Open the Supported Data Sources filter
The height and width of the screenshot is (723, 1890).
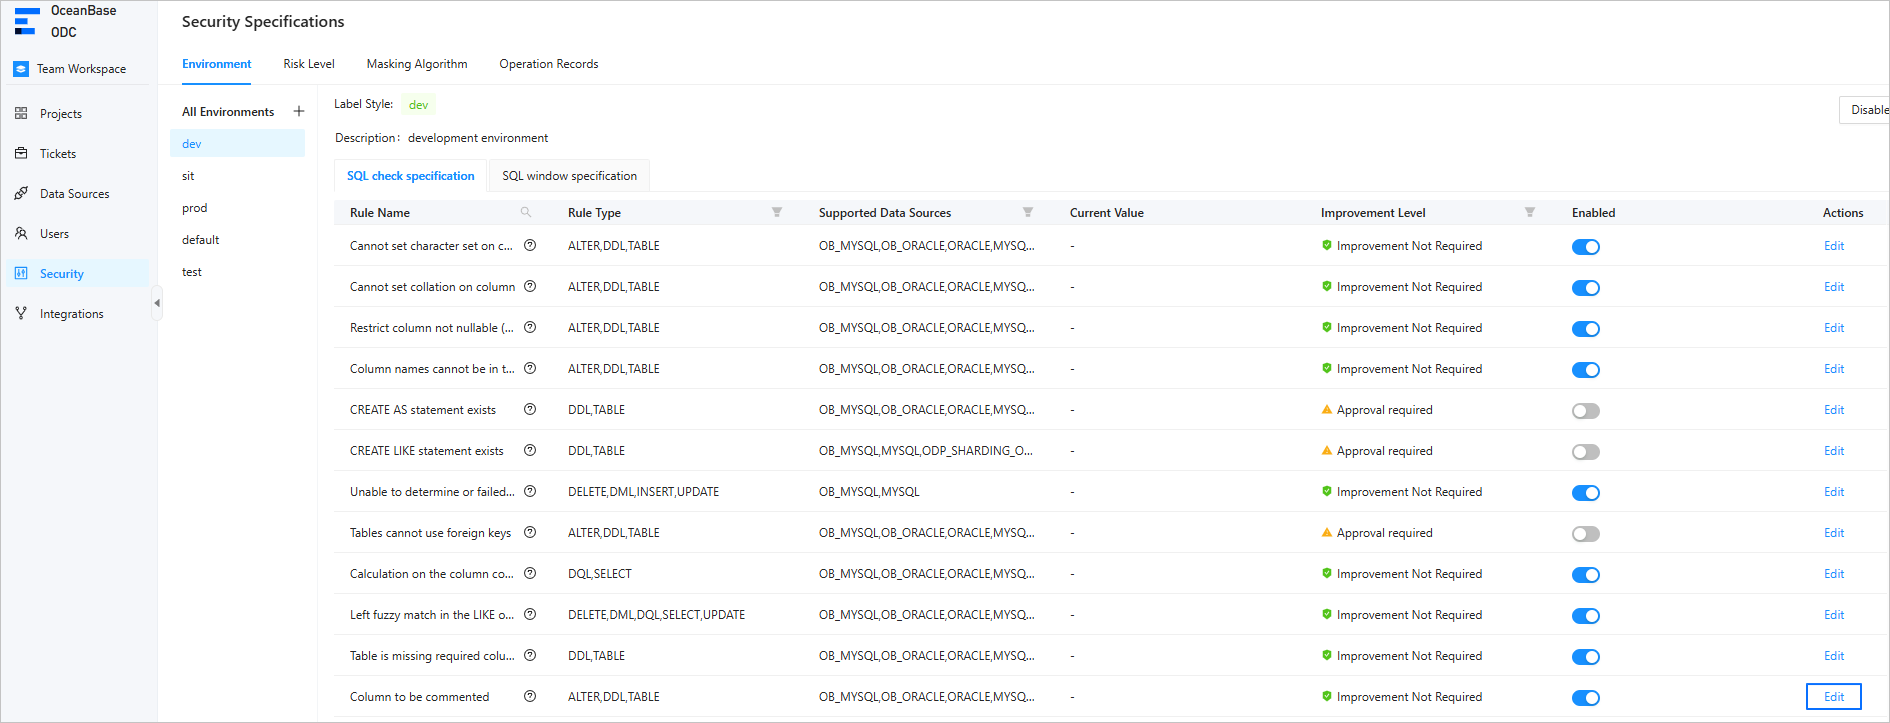[x=1028, y=213]
